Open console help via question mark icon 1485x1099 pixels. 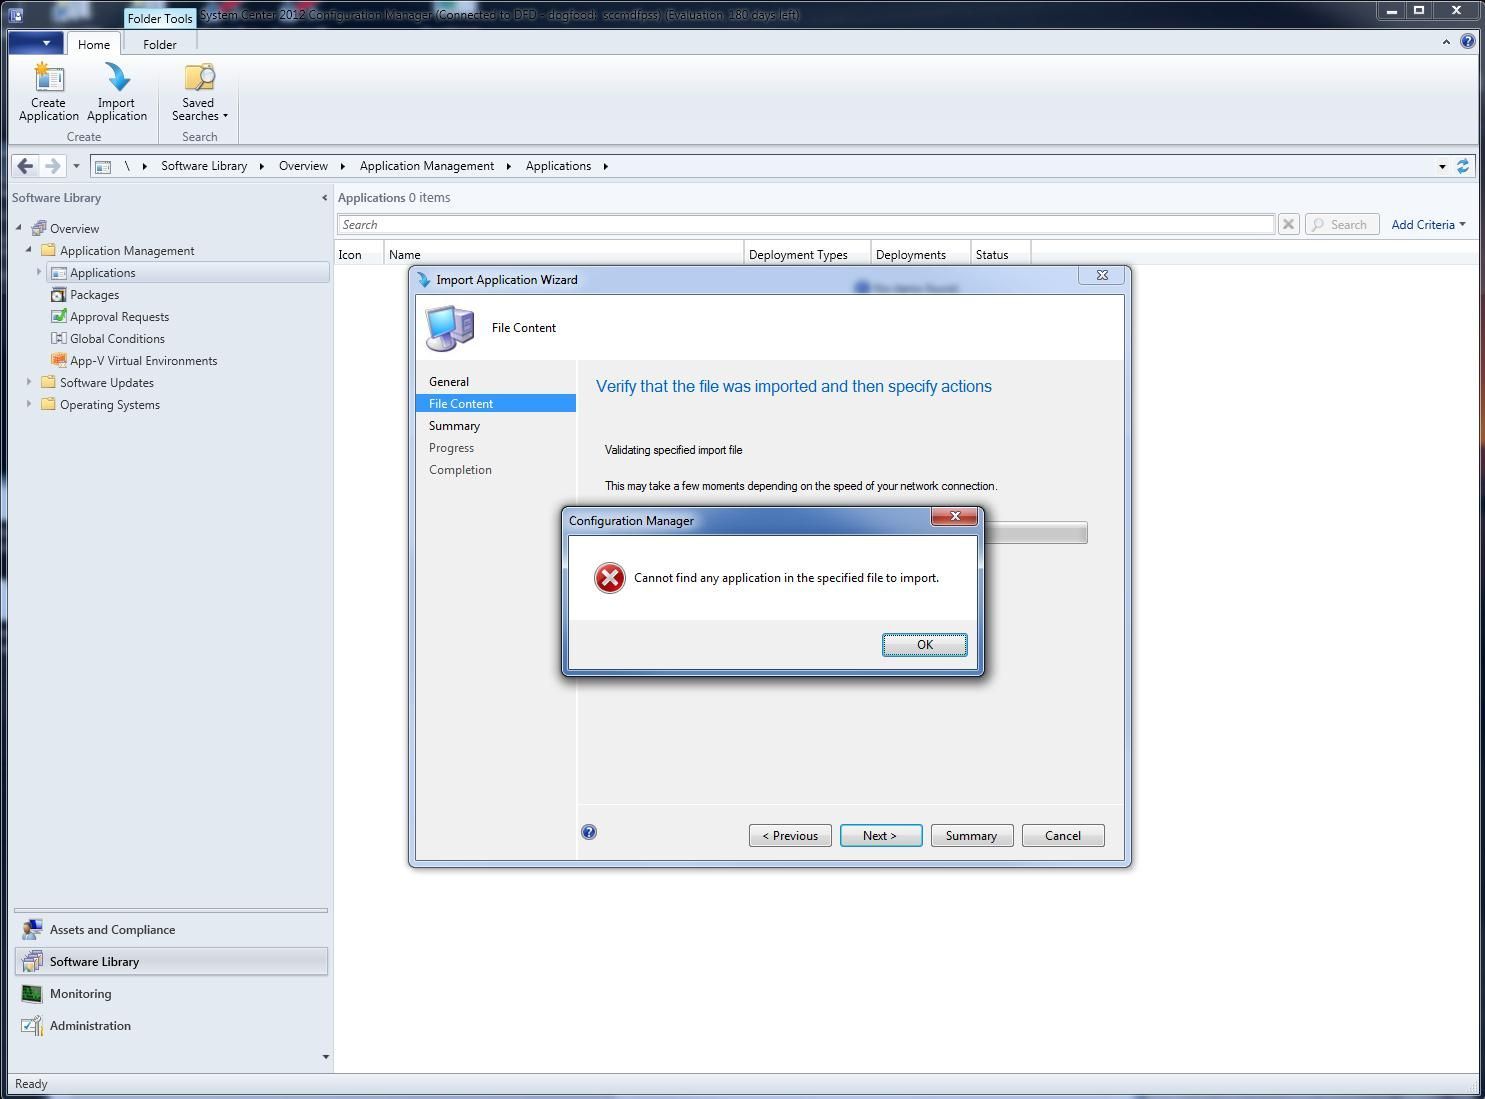coord(1469,41)
